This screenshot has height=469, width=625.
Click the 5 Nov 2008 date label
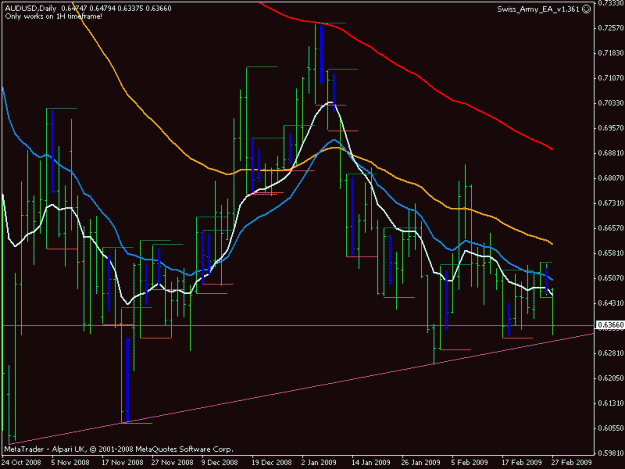(x=70, y=462)
